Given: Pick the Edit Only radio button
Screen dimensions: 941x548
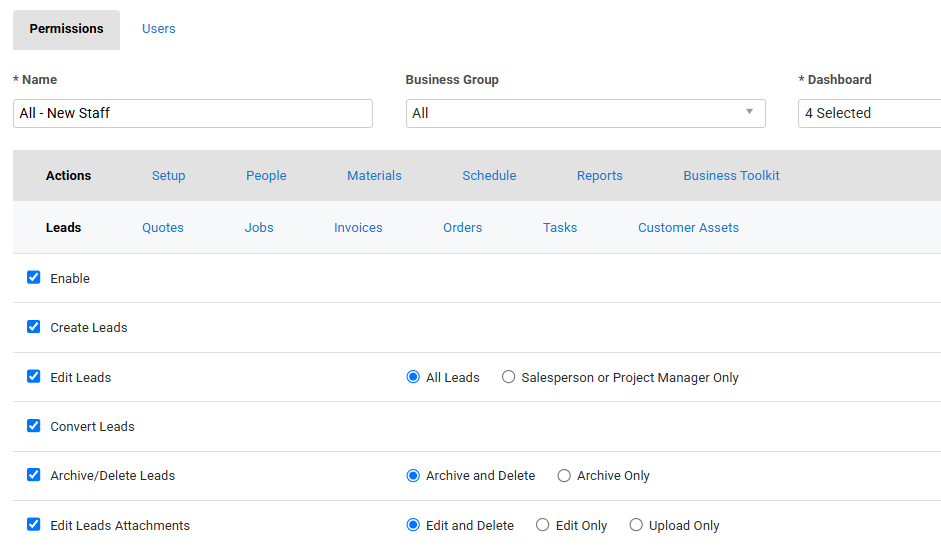Looking at the screenshot, I should click(543, 526).
